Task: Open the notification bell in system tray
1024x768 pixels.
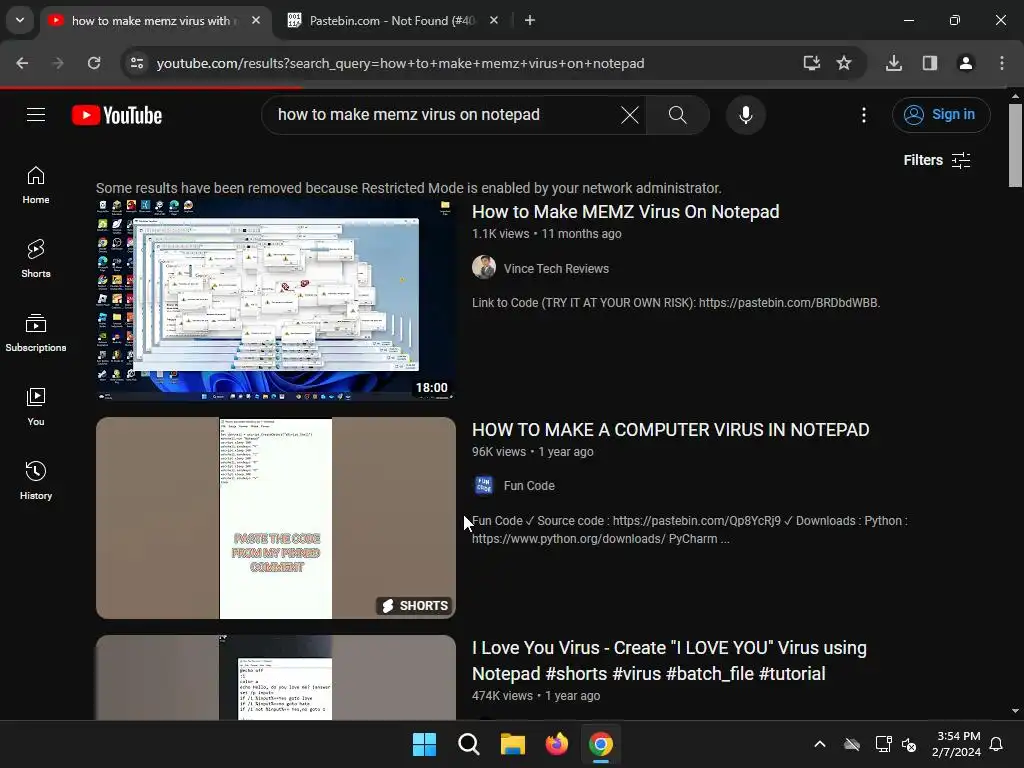Action: (997, 744)
